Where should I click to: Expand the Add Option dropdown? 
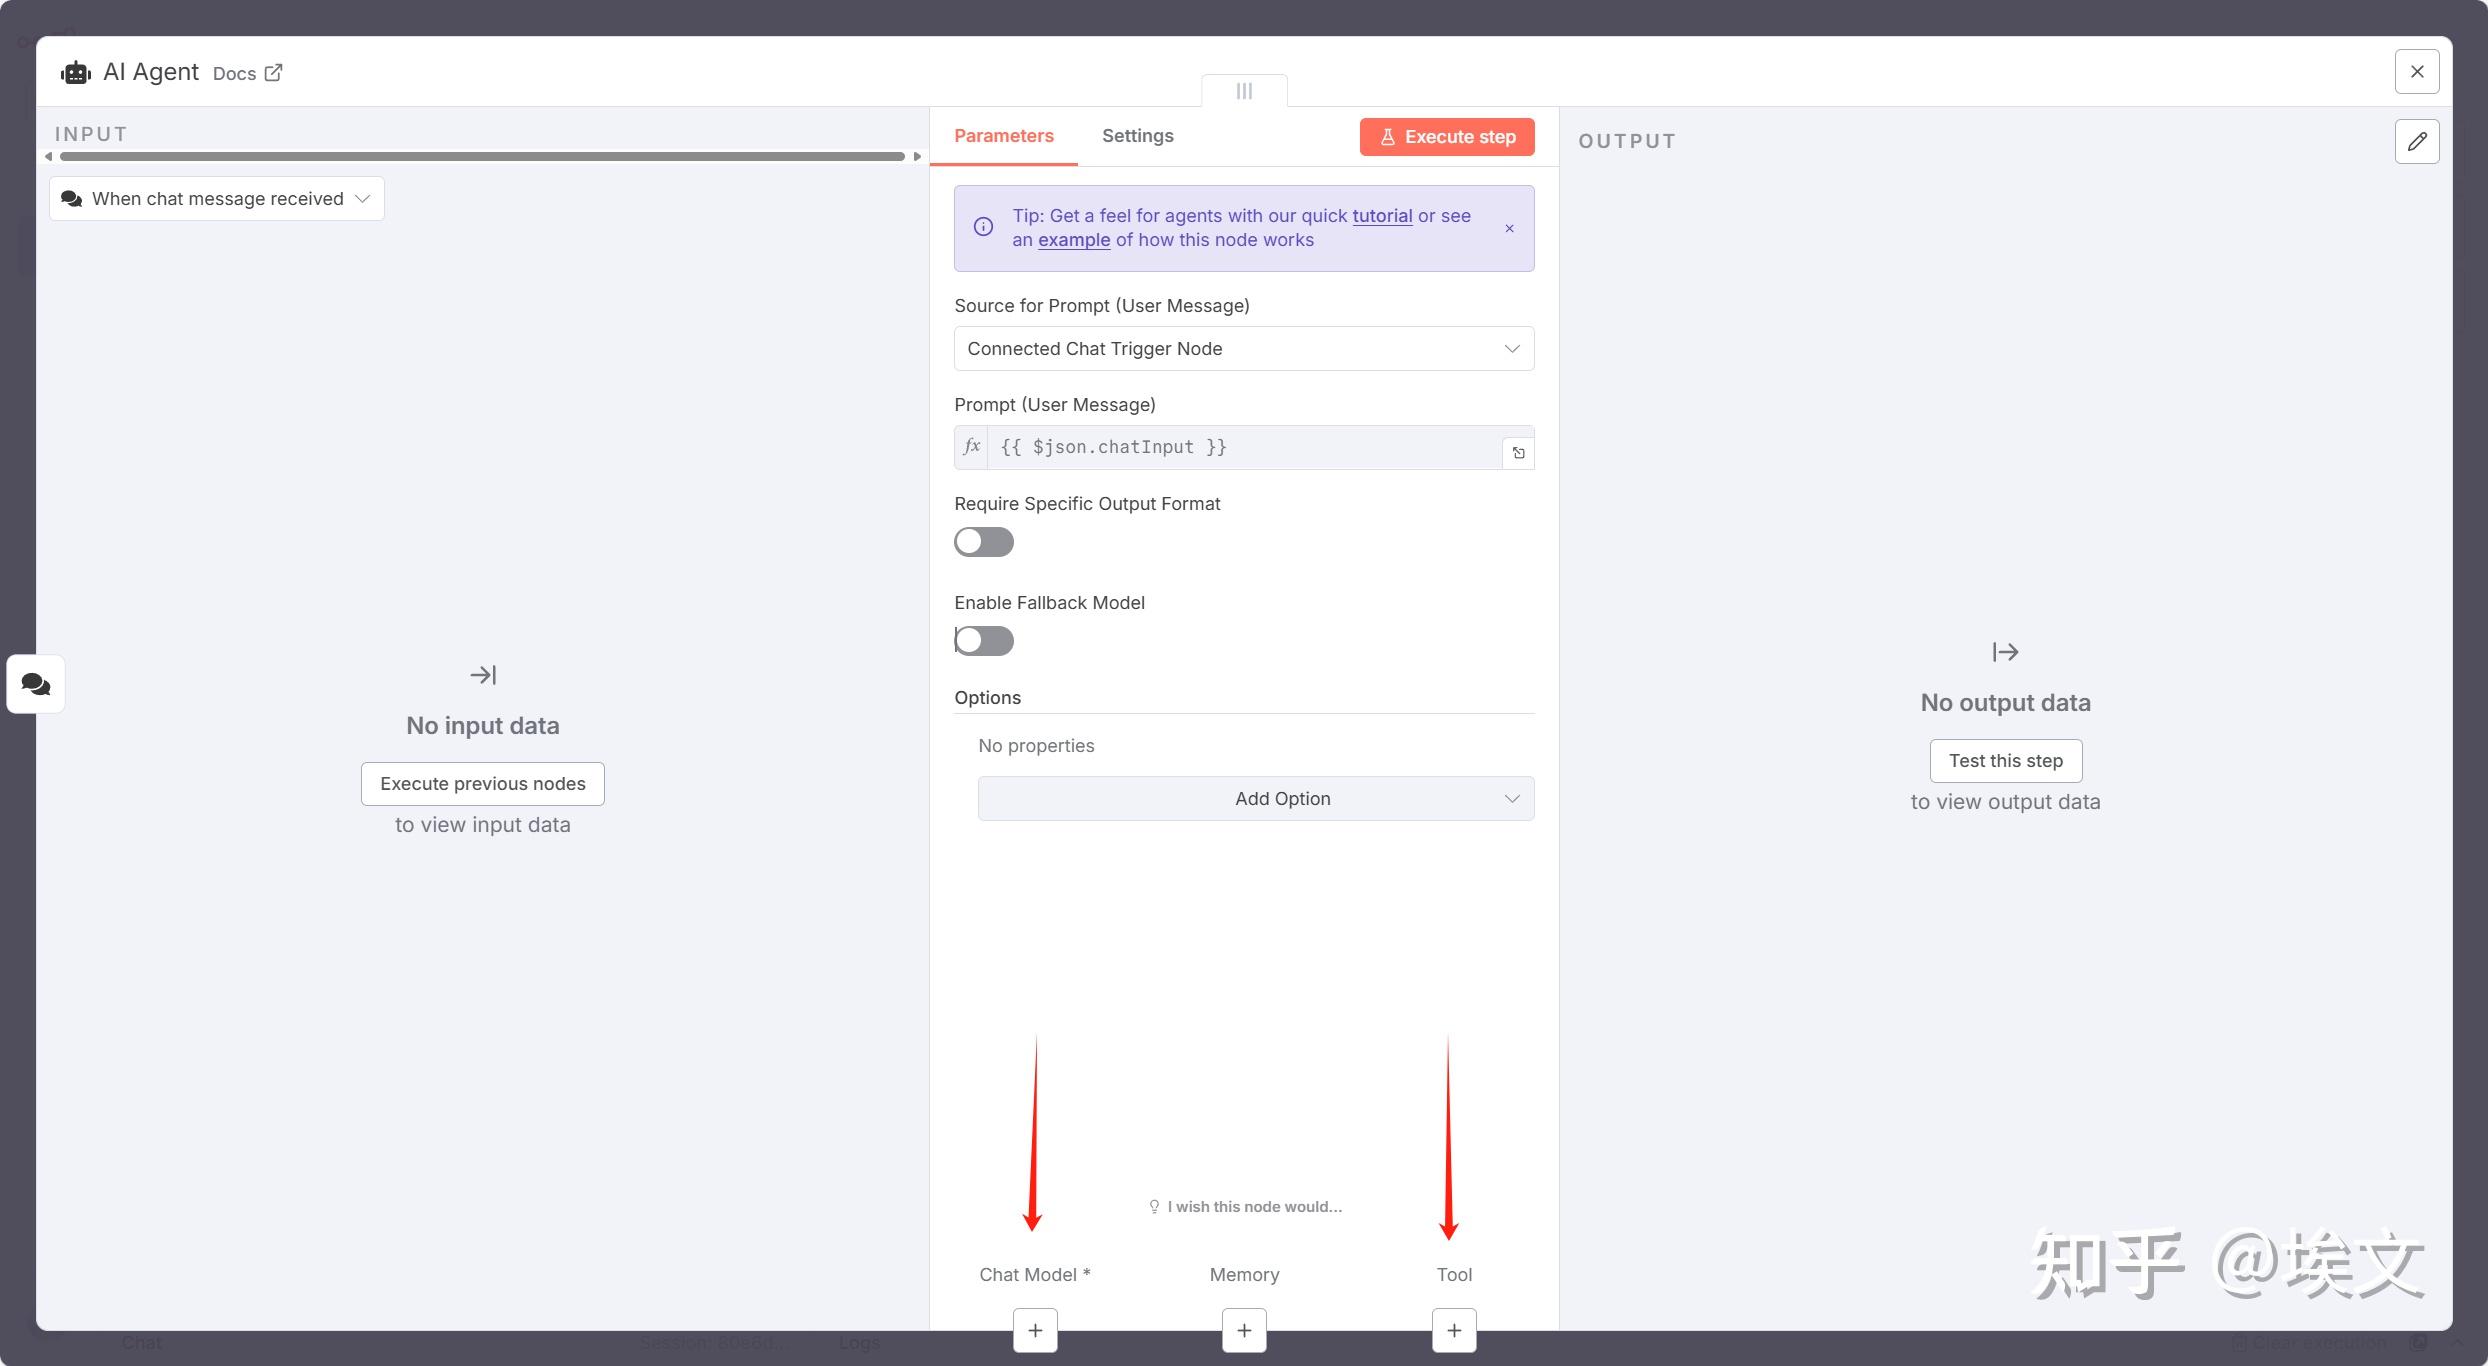(1255, 799)
